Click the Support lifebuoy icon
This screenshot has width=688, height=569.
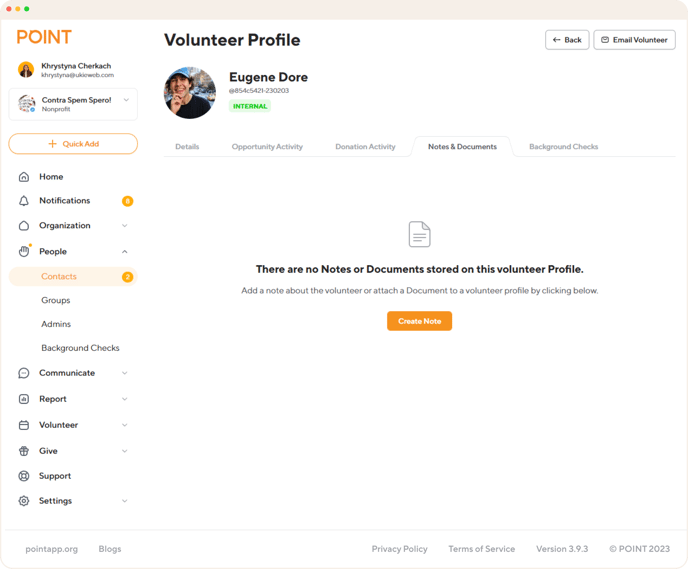pos(24,476)
